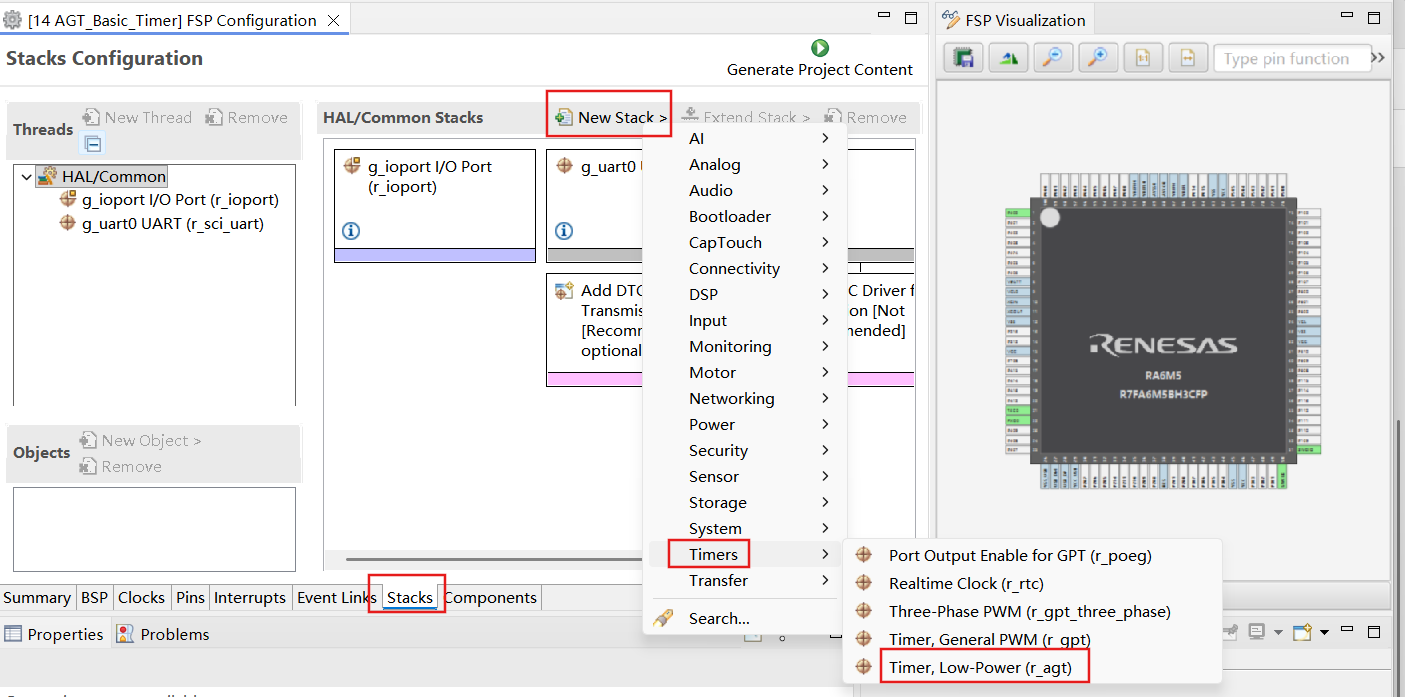
Task: Click the FSP Visualization glasses tab icon
Action: (x=949, y=20)
